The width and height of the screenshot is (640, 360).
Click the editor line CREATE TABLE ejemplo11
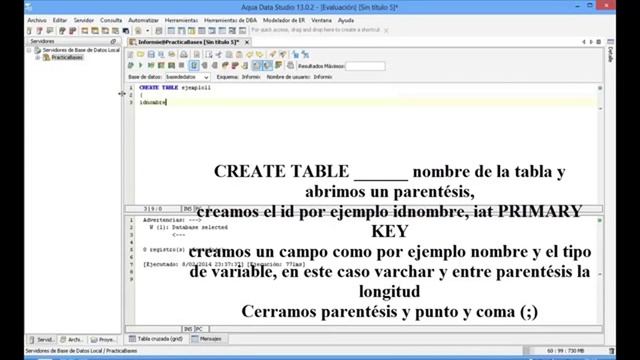click(x=175, y=87)
